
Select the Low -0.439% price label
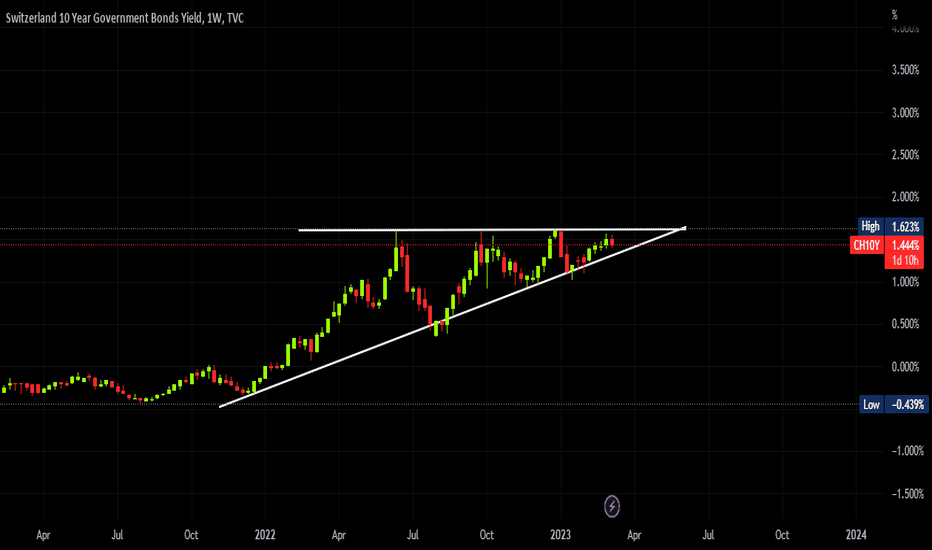pyautogui.click(x=893, y=404)
